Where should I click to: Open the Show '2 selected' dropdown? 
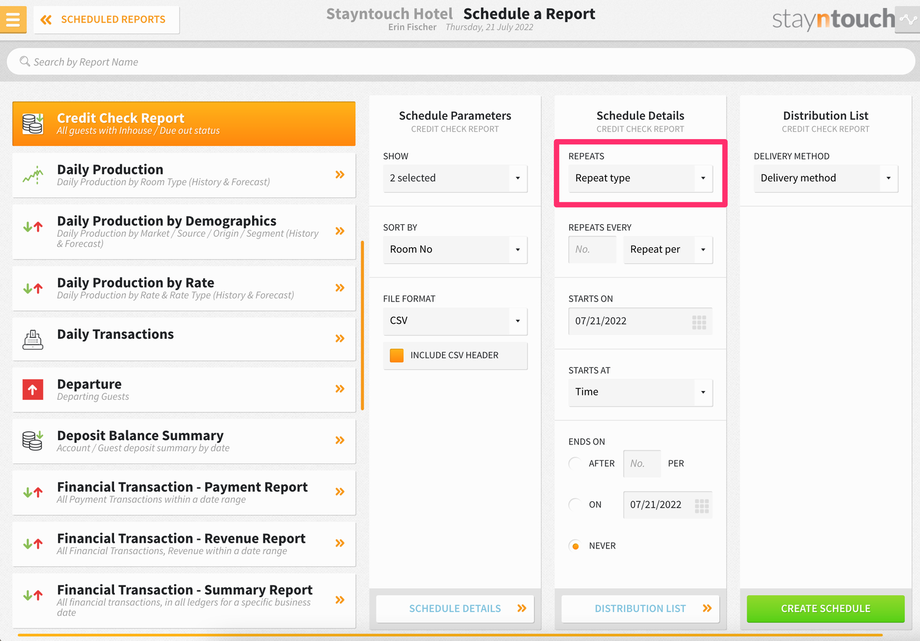[455, 178]
